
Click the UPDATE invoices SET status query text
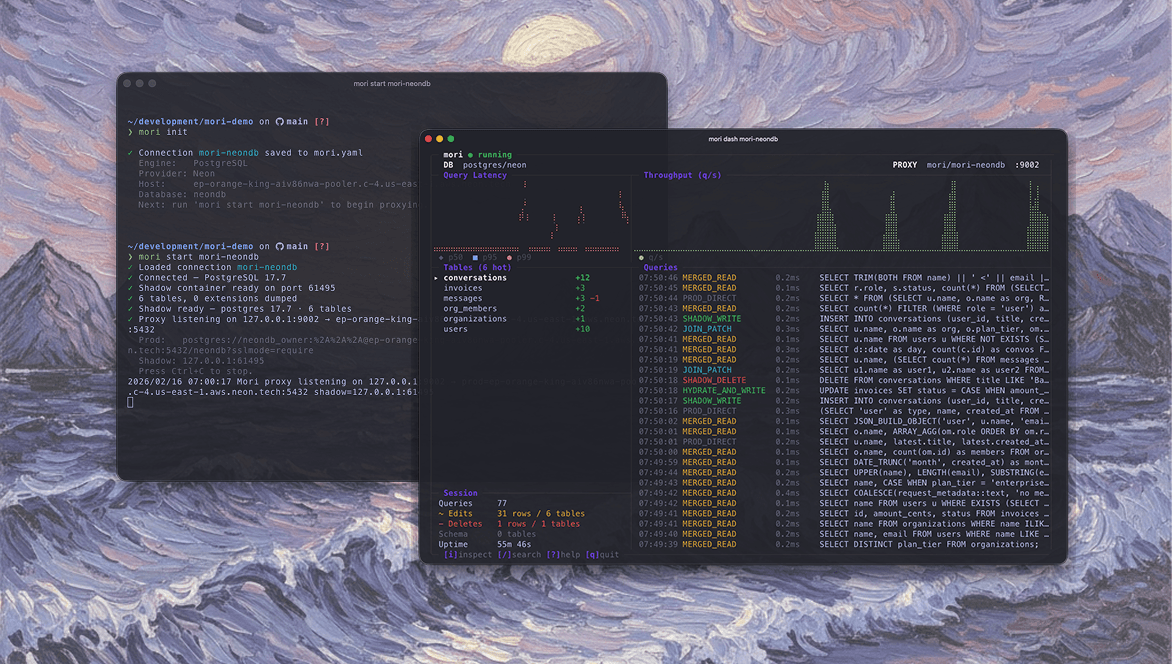(934, 390)
